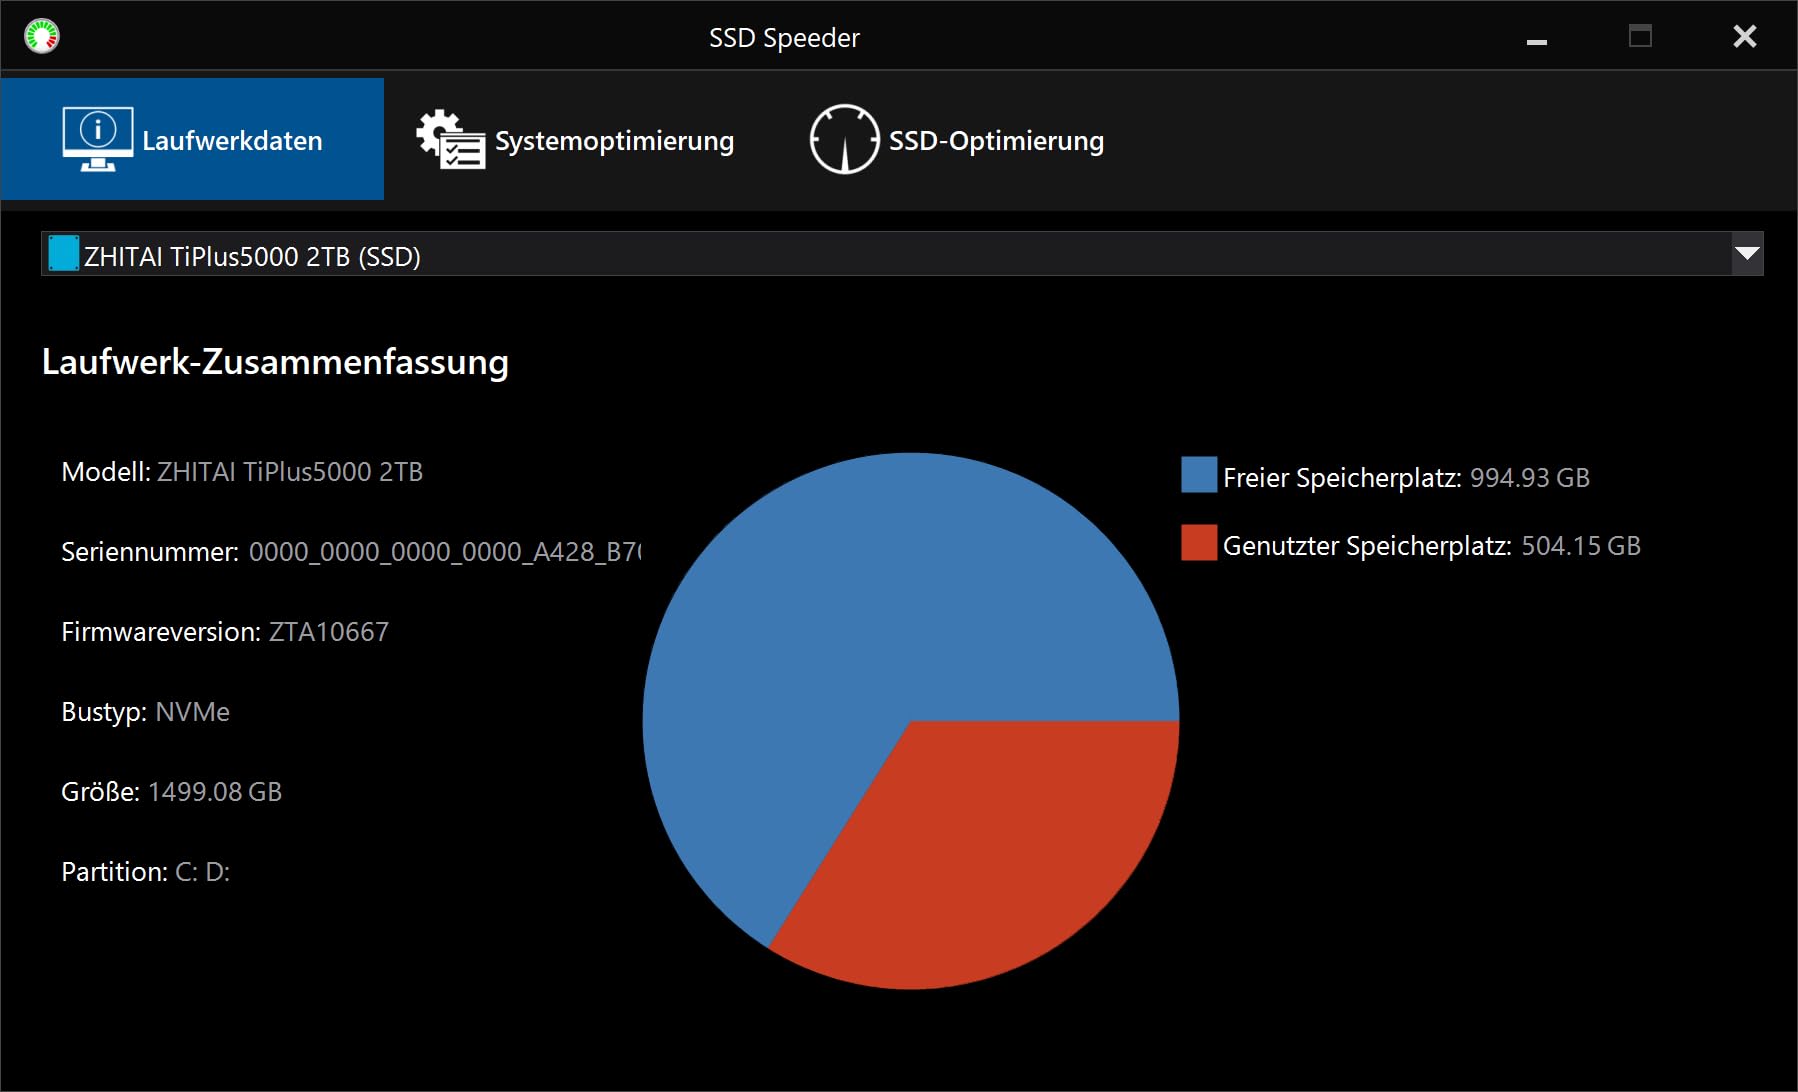The width and height of the screenshot is (1798, 1092).
Task: Click the Firmwareversion label
Action: coord(161,632)
